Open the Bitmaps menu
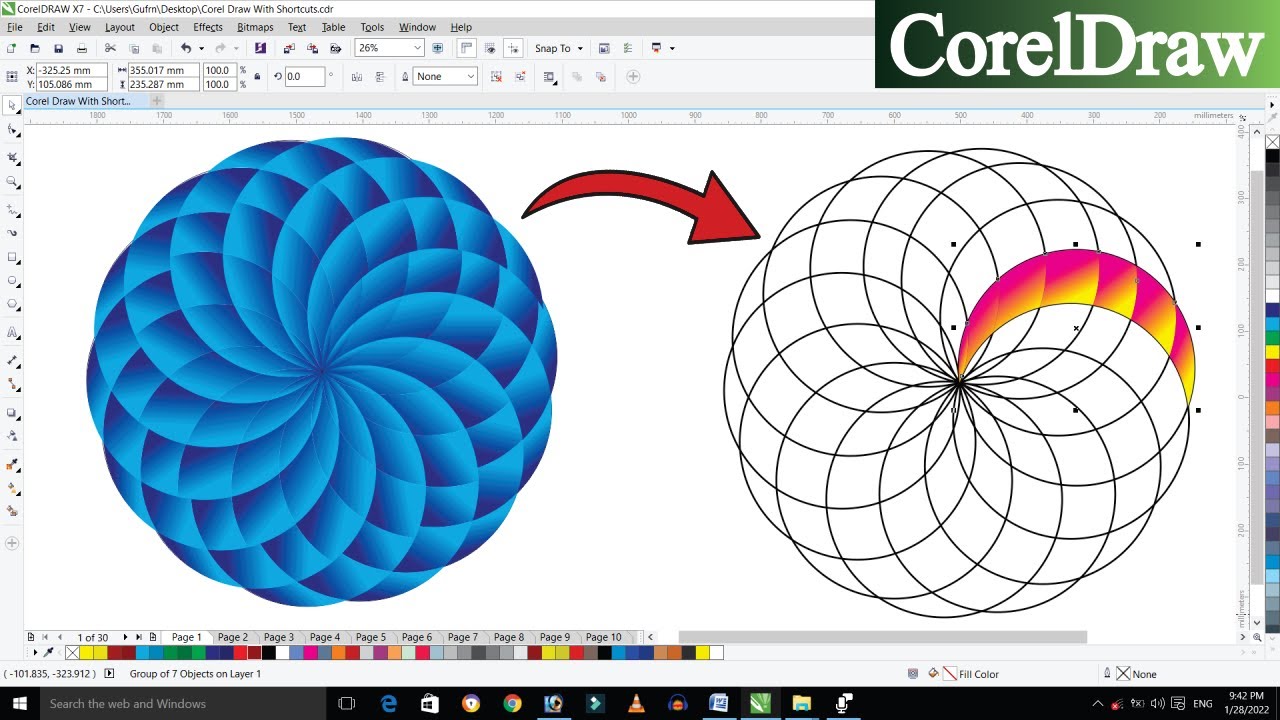The image size is (1280, 720). pos(255,27)
